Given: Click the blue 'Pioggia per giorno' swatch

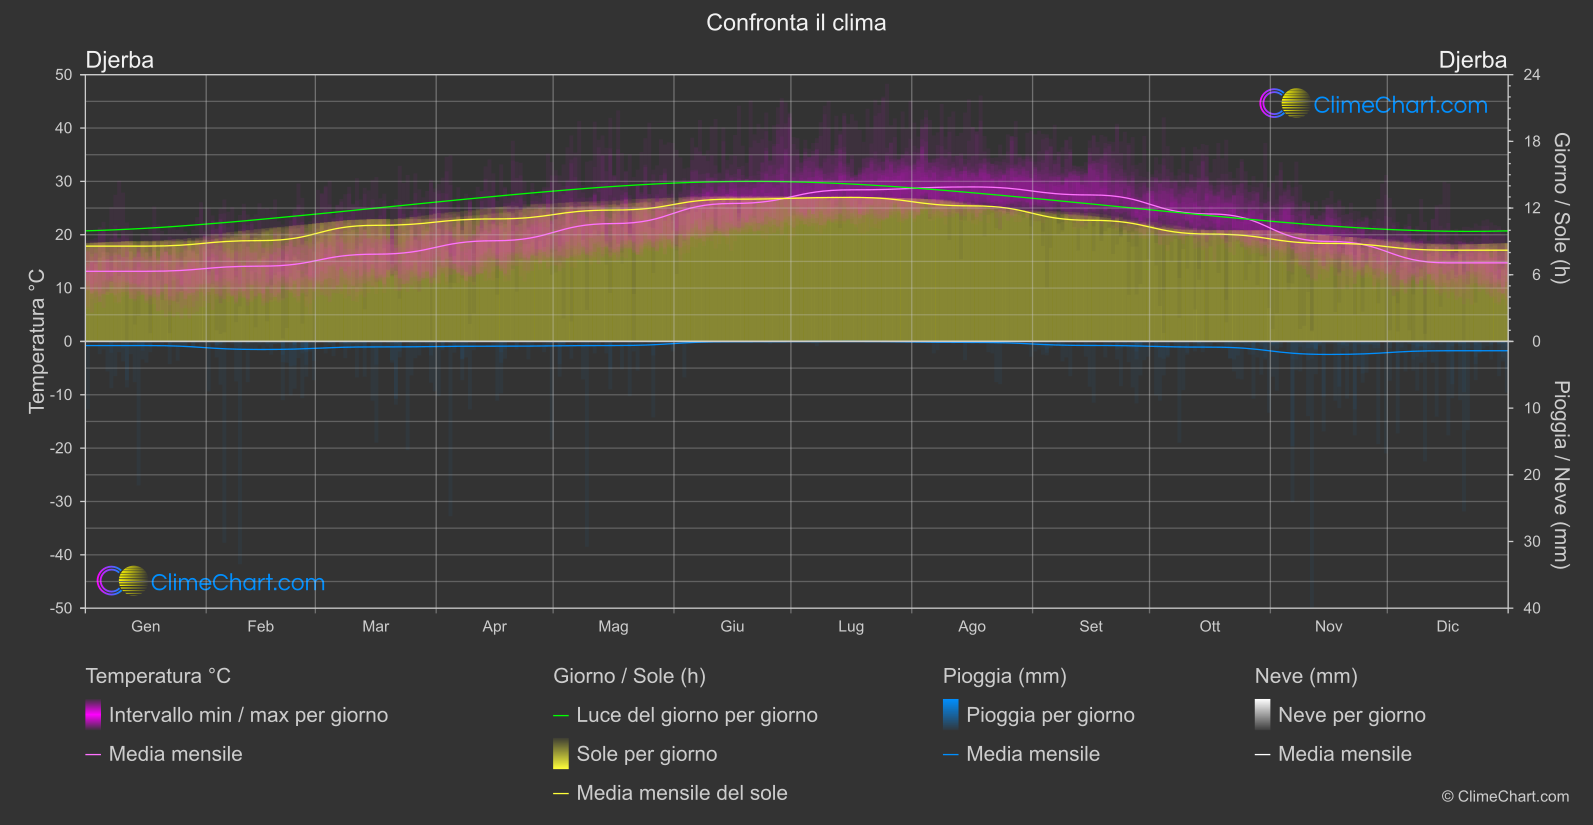Looking at the screenshot, I should click(x=951, y=714).
